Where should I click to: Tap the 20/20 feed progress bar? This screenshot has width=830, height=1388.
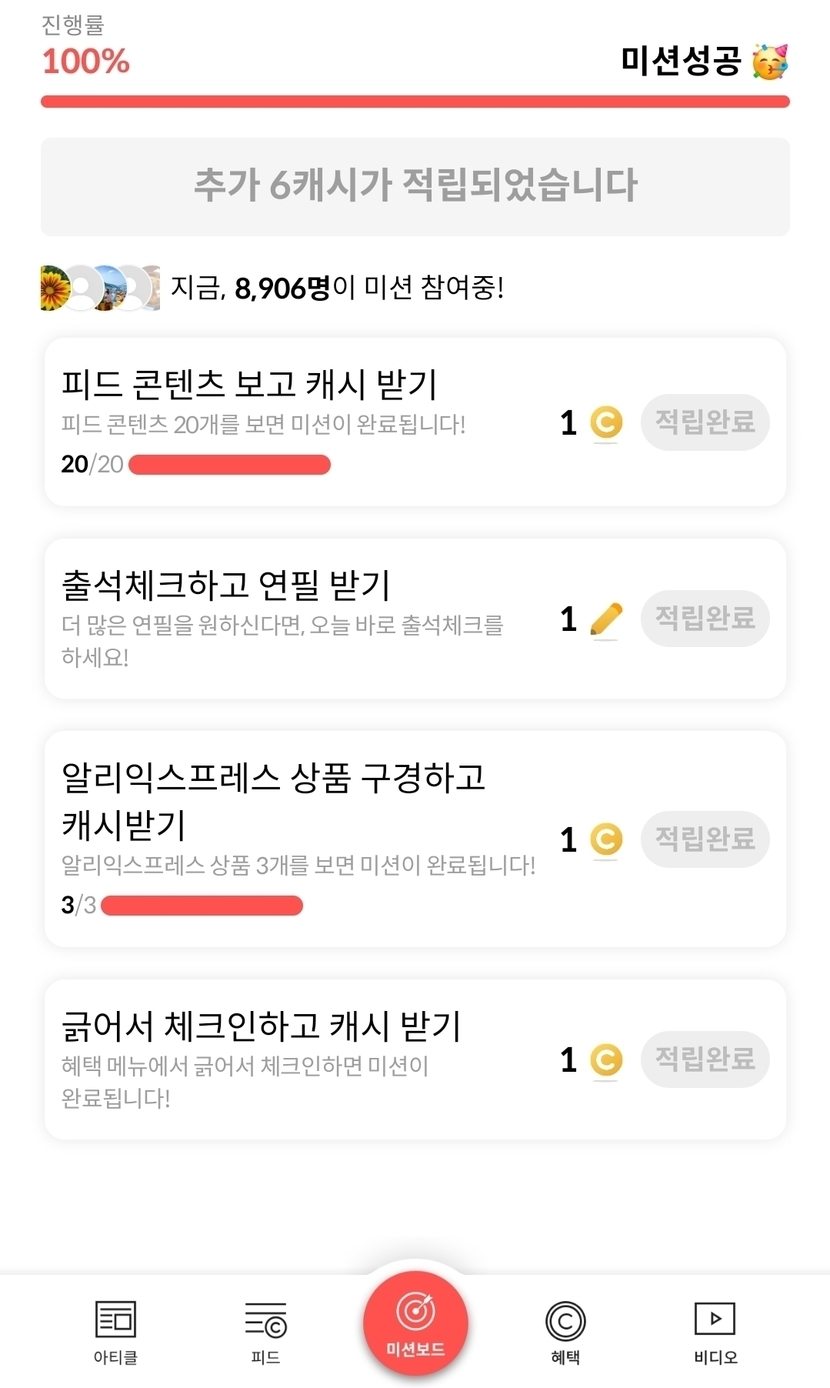pos(230,465)
